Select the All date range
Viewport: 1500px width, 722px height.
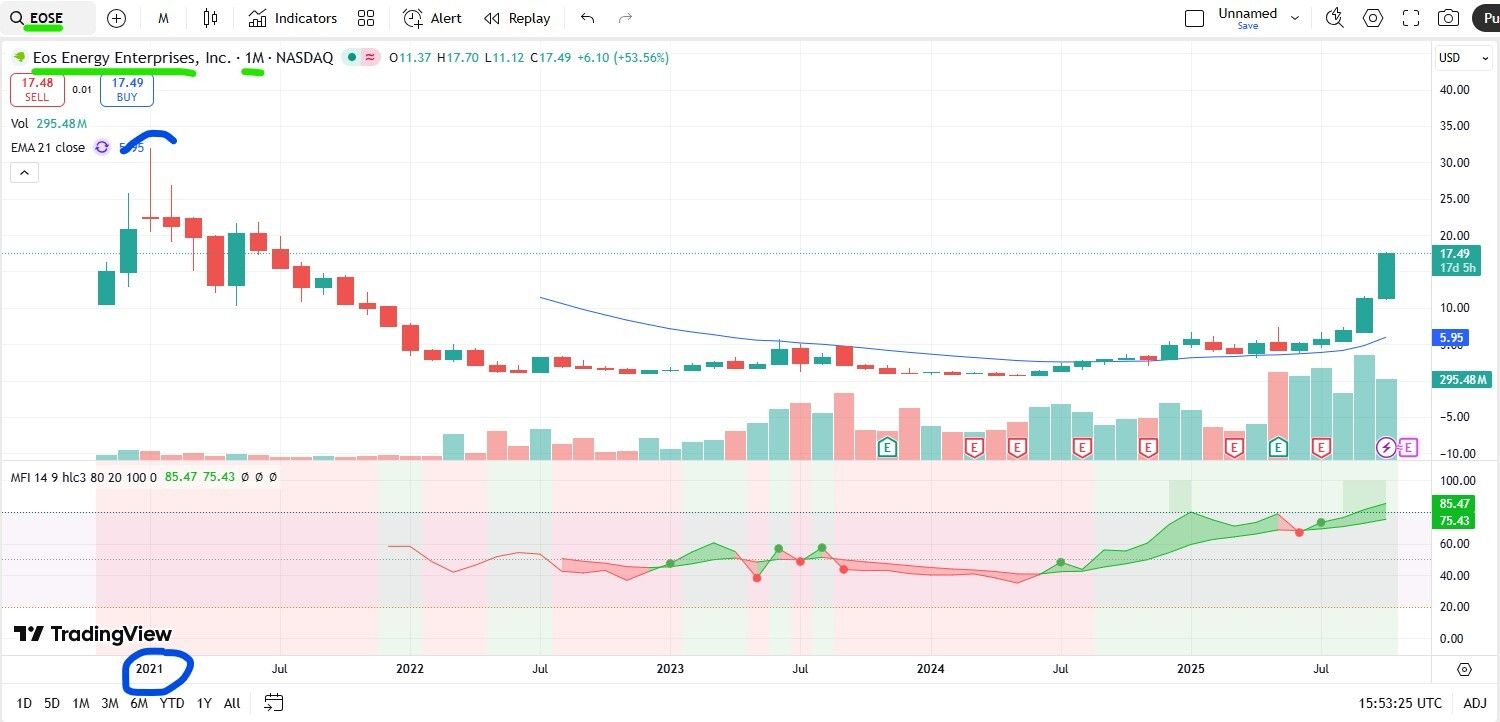232,703
